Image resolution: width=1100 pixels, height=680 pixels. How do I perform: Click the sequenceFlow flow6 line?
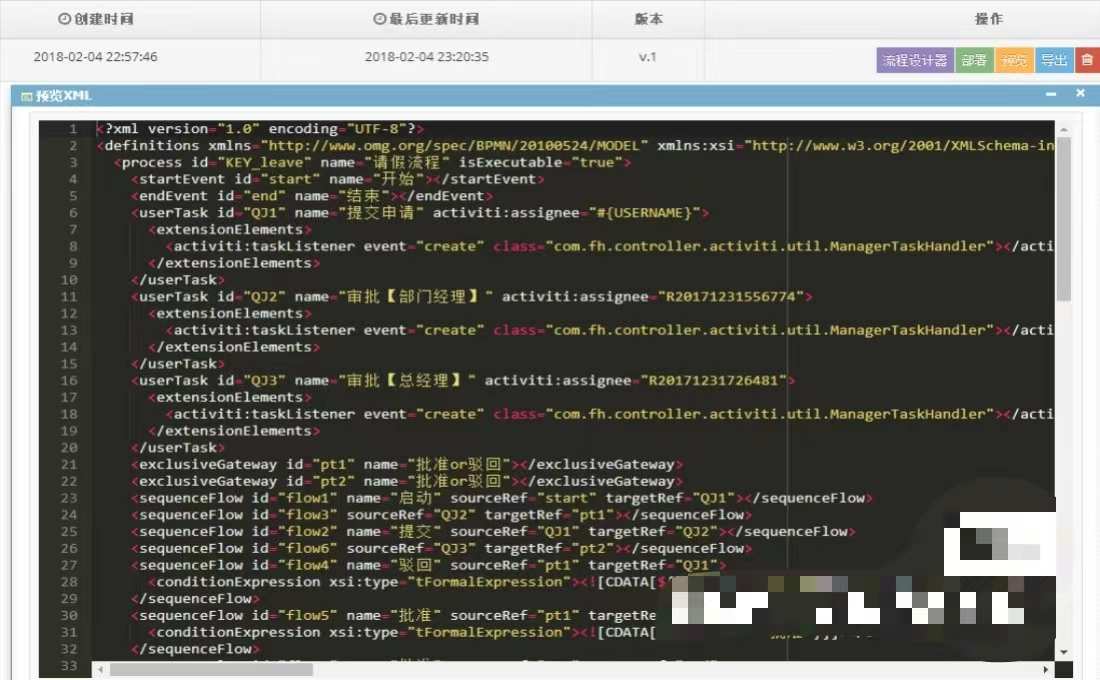441,549
